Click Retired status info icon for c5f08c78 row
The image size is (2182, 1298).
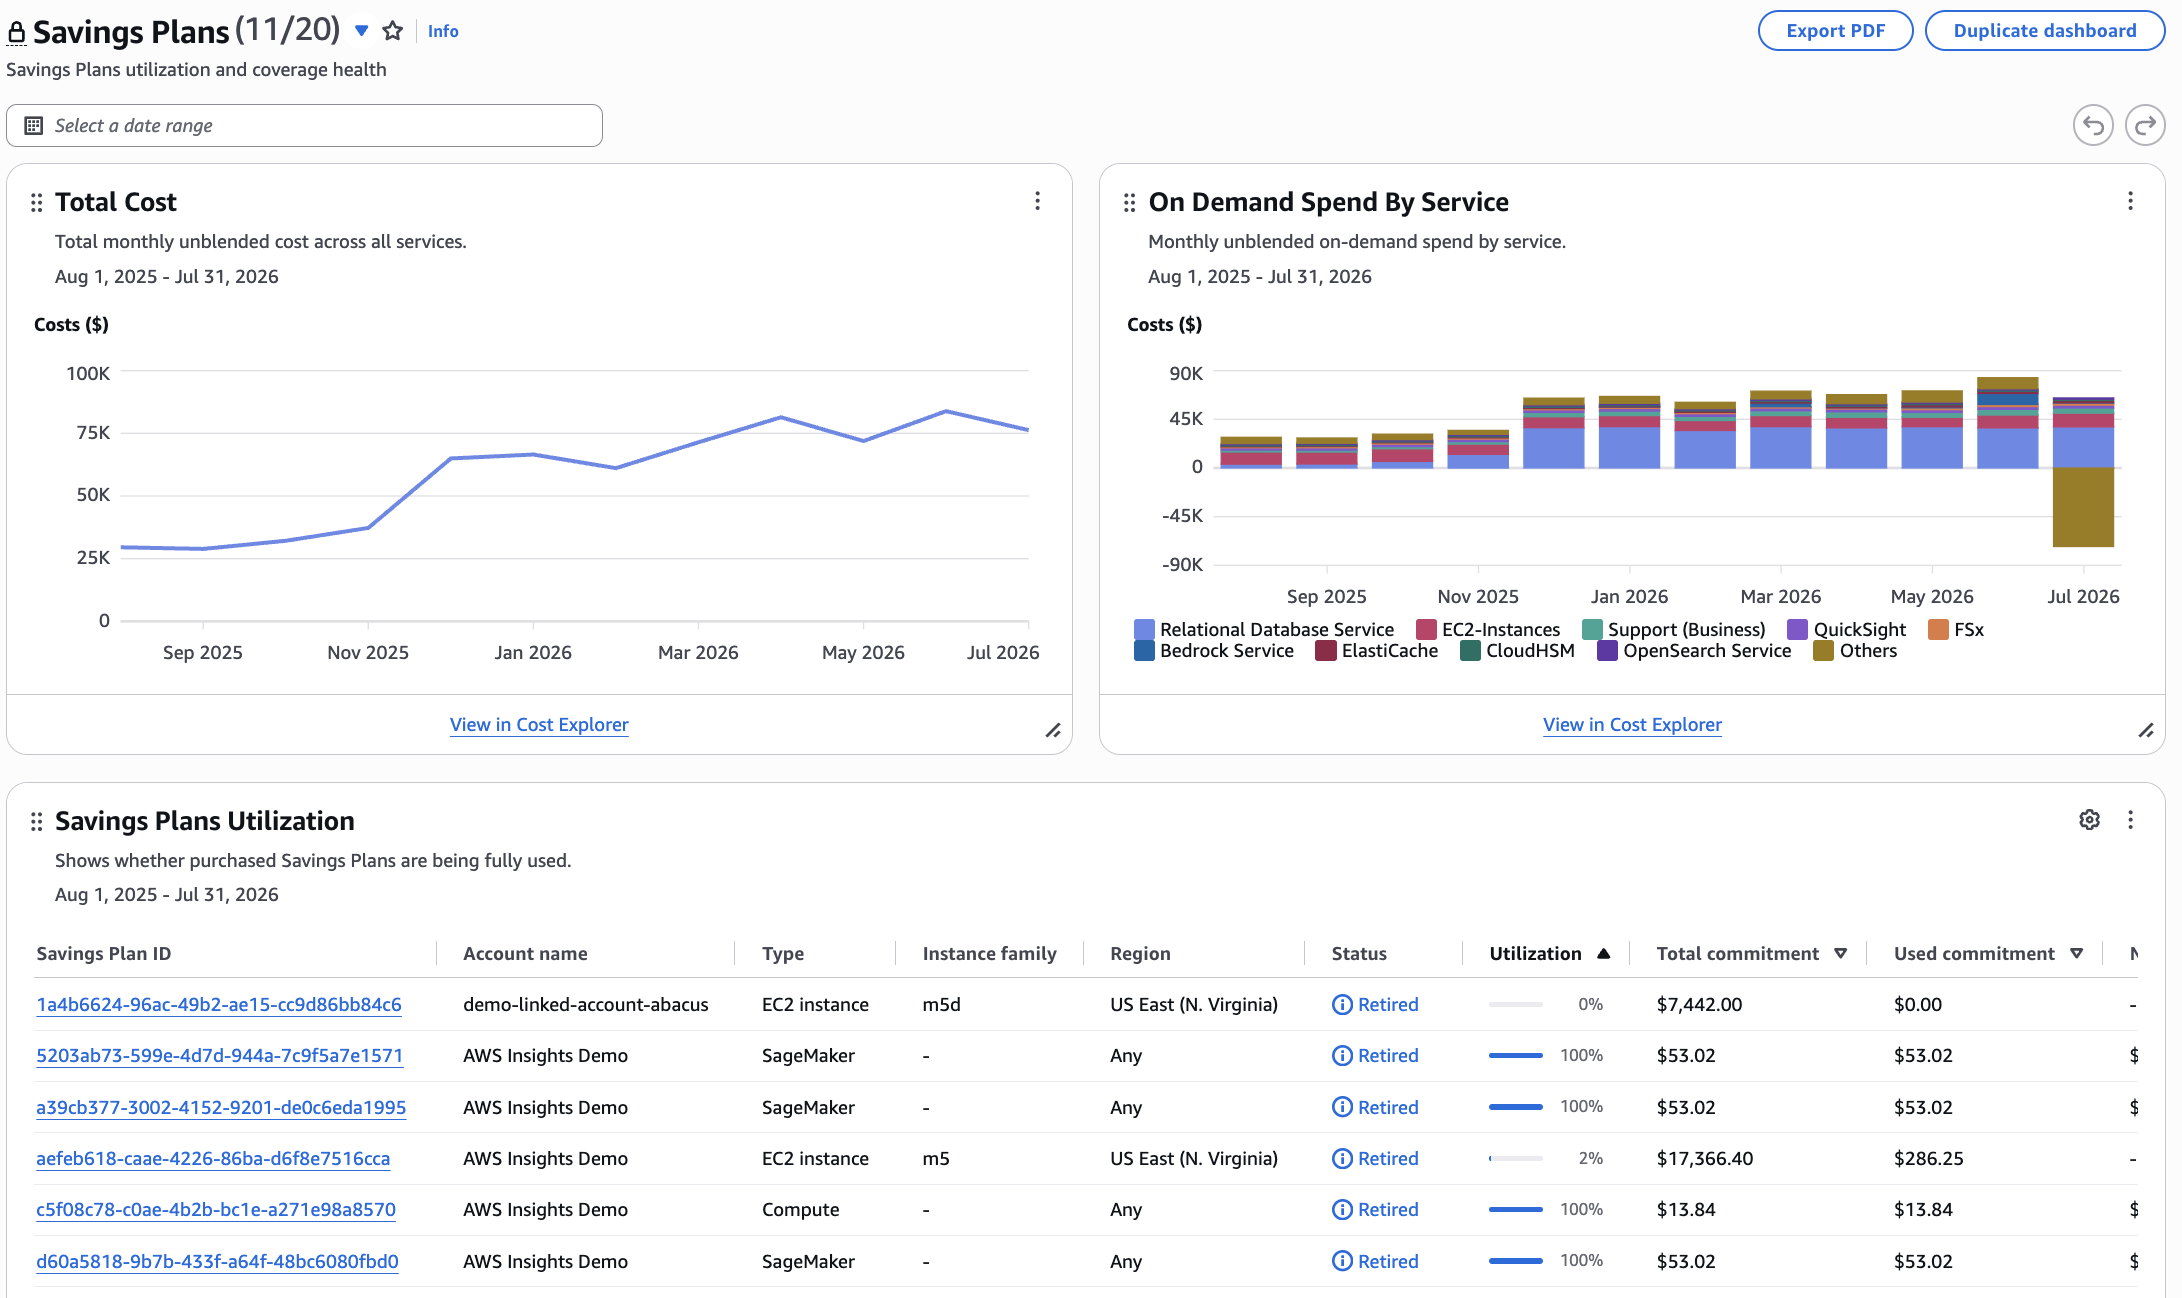pyautogui.click(x=1342, y=1209)
